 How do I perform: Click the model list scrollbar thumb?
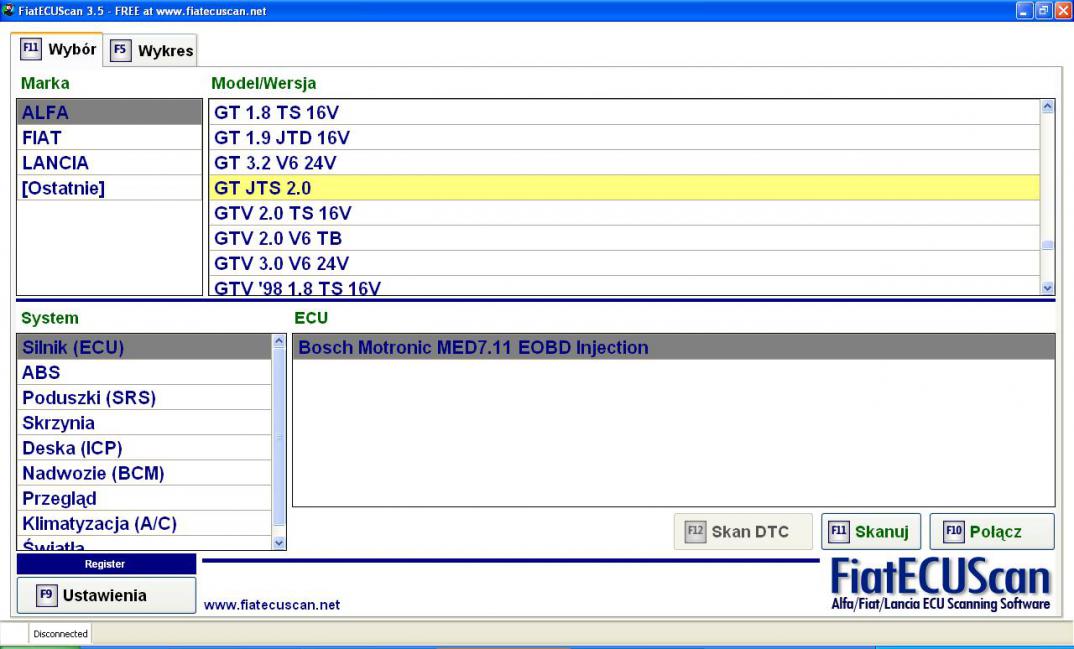(1047, 245)
